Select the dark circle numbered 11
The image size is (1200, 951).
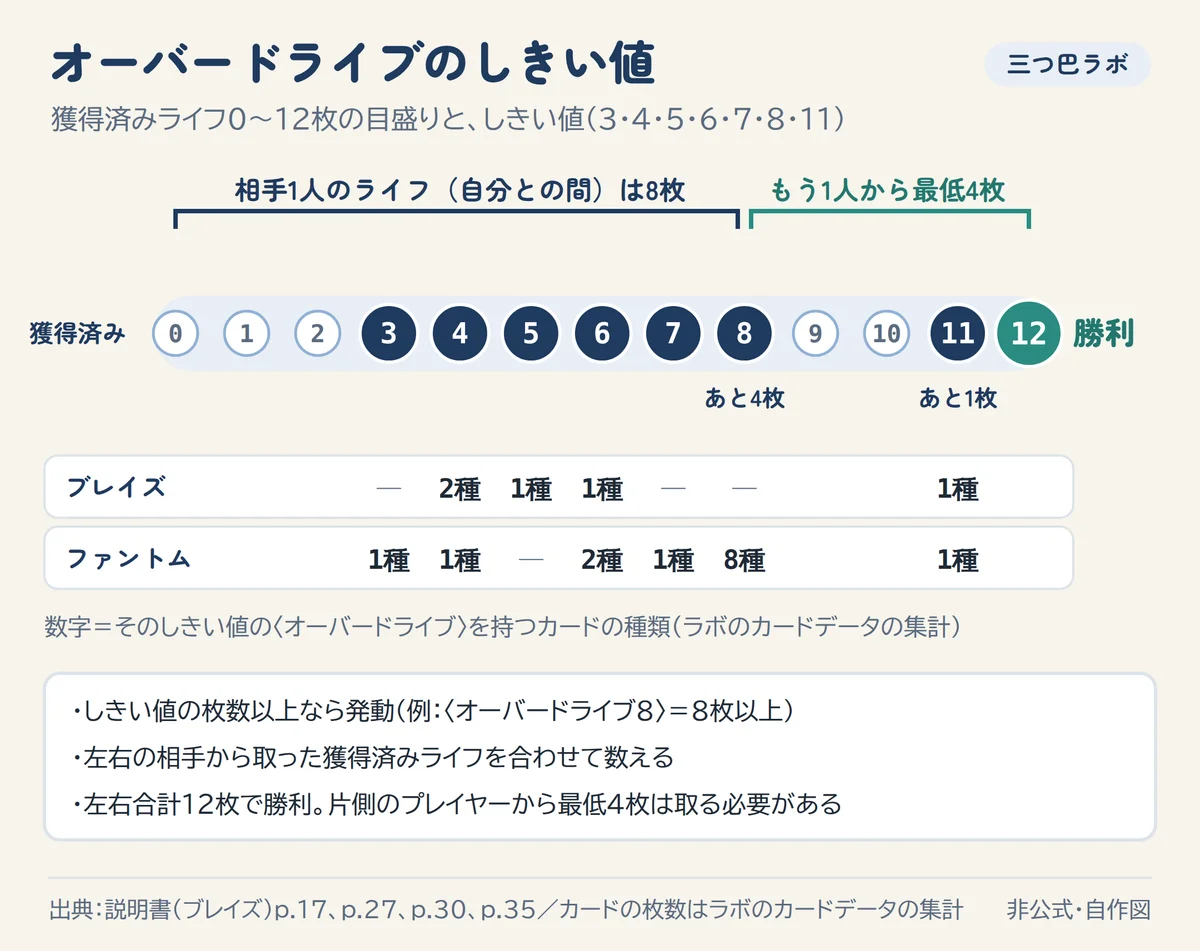point(958,334)
